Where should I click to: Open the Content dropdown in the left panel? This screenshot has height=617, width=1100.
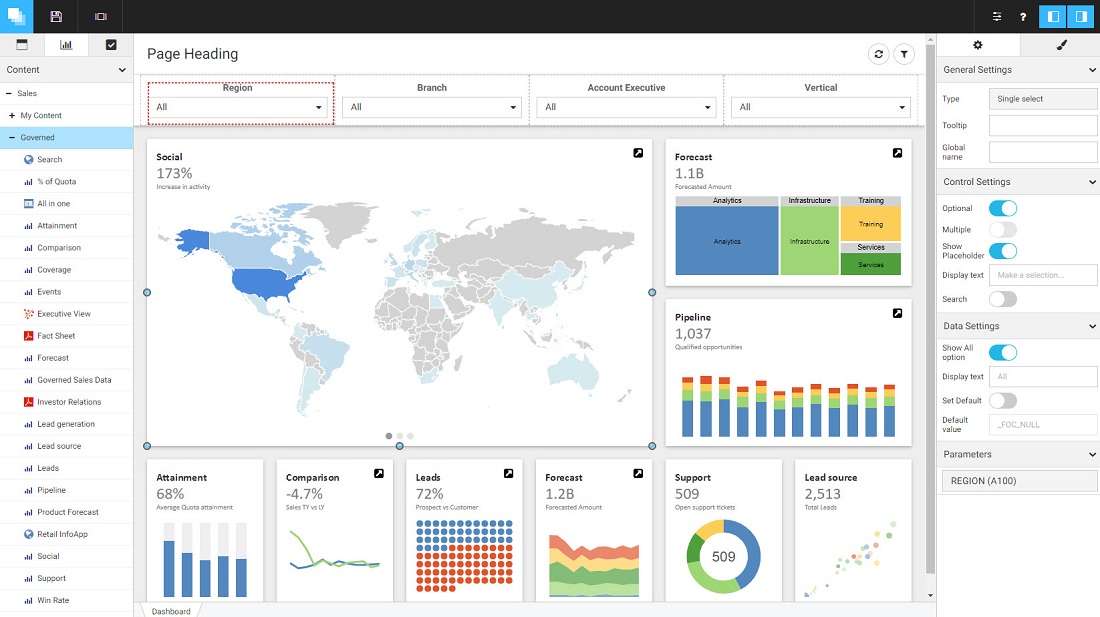(x=66, y=69)
